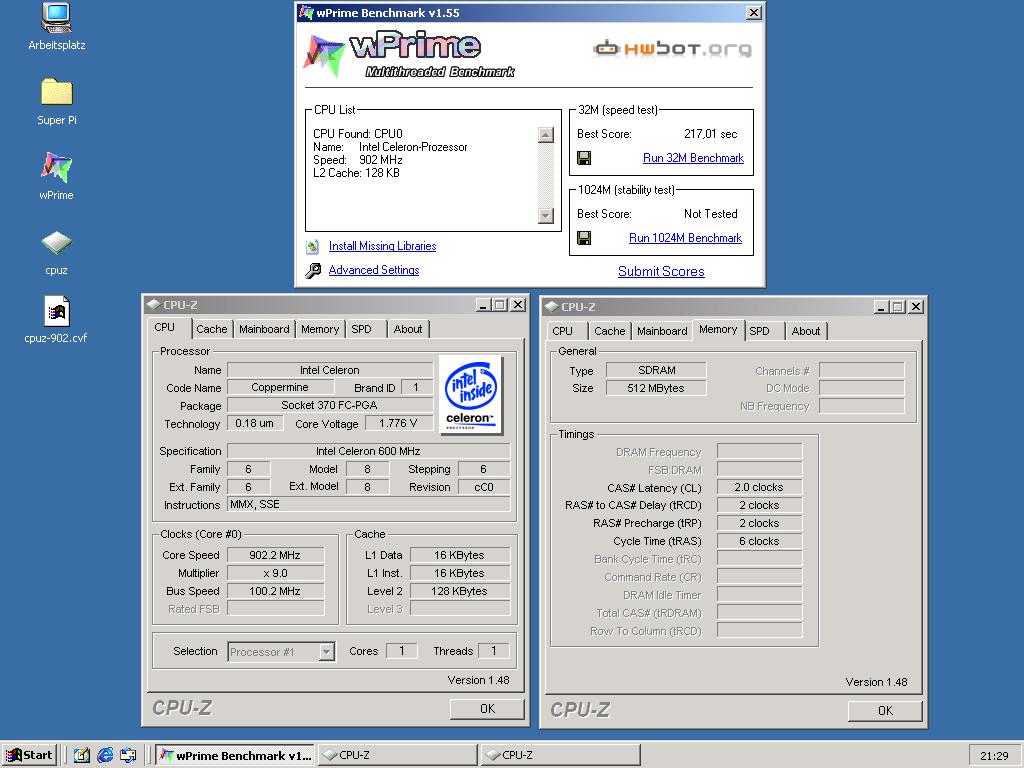The height and width of the screenshot is (768, 1024).
Task: Run the 32M Benchmark
Action: (693, 158)
